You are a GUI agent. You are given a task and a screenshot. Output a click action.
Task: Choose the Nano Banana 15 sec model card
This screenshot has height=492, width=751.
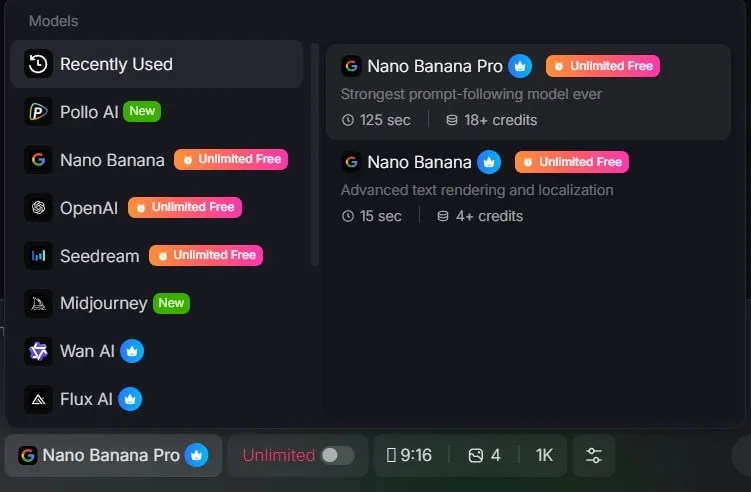pos(528,188)
